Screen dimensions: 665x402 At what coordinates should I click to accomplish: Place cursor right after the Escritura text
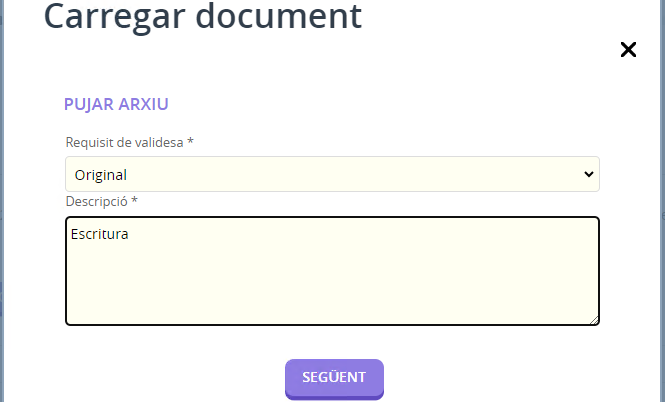pos(129,234)
